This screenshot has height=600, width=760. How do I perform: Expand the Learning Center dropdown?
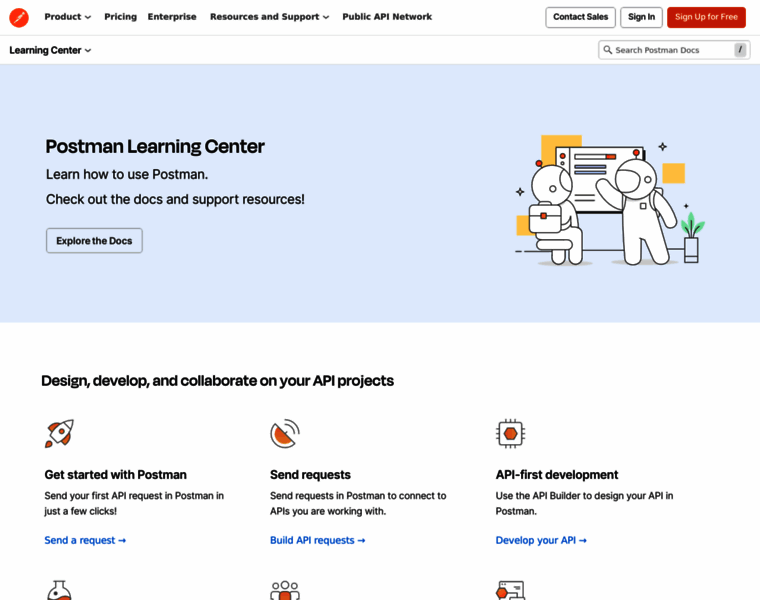pyautogui.click(x=50, y=50)
